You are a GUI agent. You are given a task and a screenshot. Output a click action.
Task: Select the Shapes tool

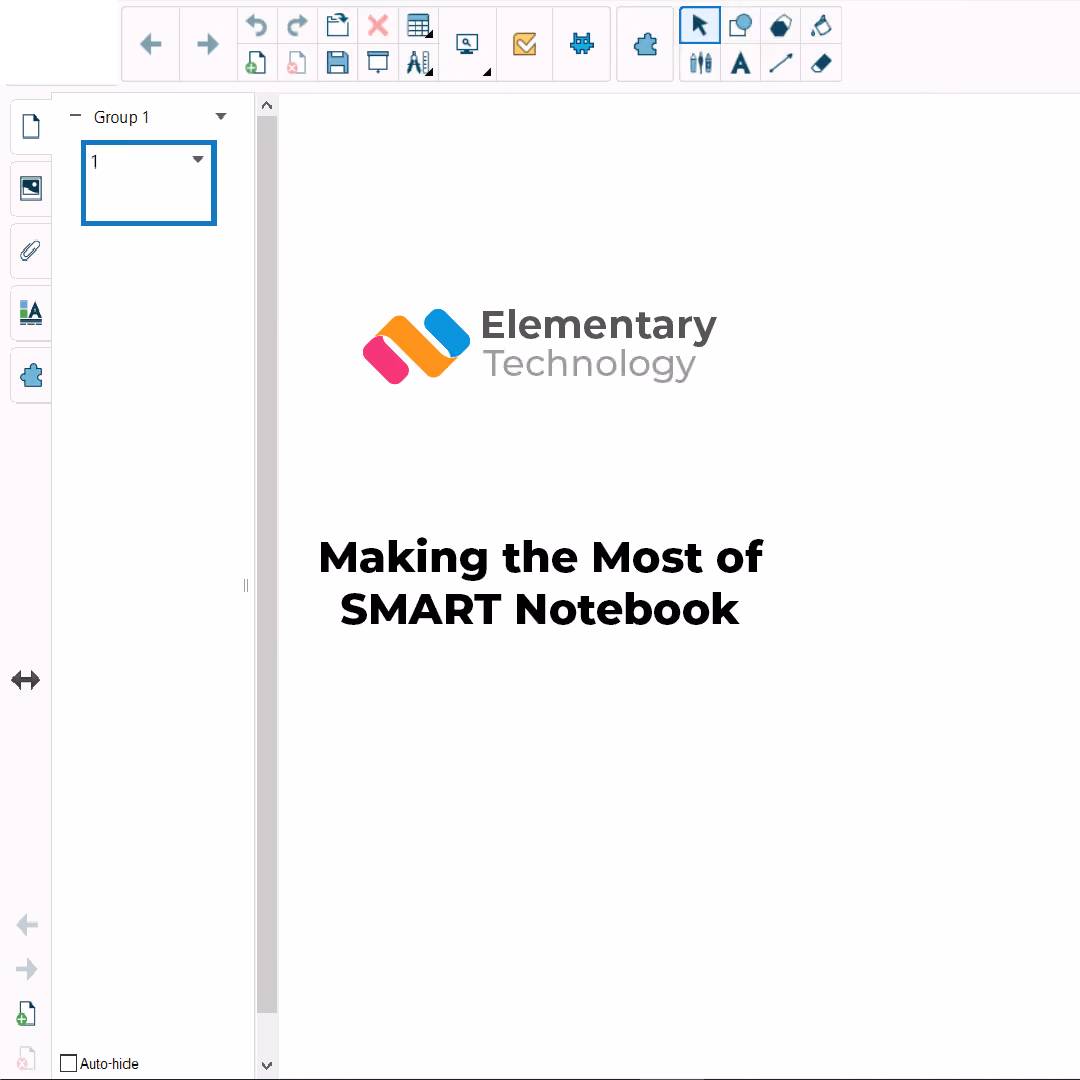point(740,25)
